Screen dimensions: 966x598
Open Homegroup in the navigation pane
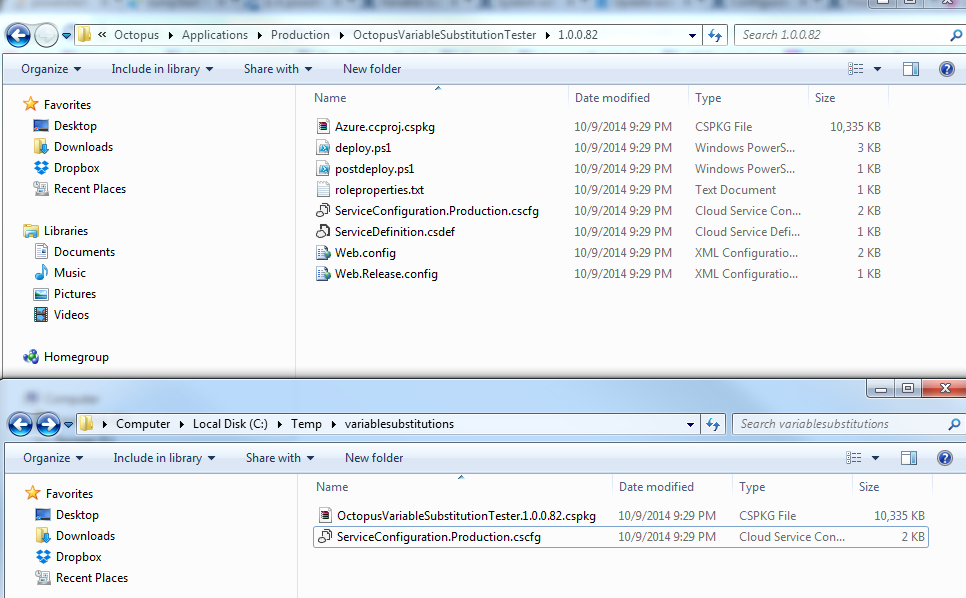click(76, 357)
